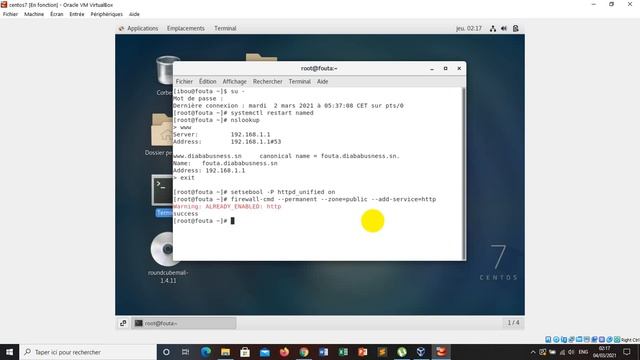Select the running centos7 VM taskbar icon
640x360 pixels.
pos(441,352)
